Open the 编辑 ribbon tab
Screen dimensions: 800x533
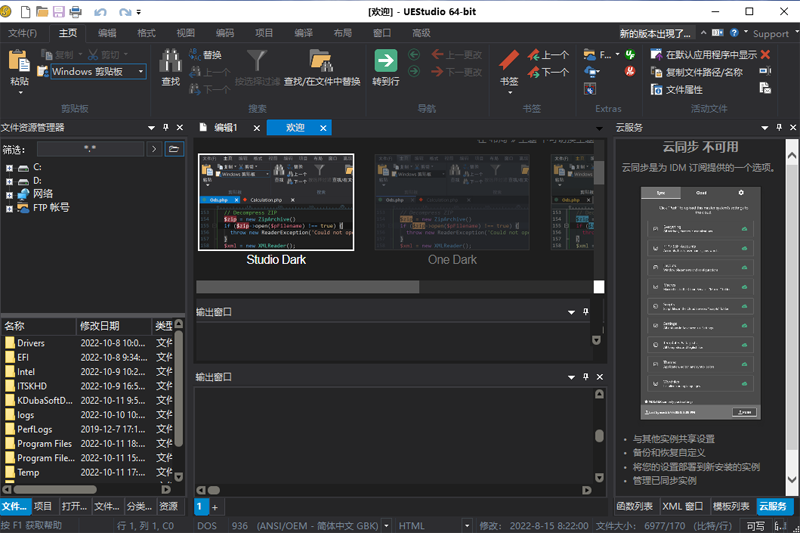106,33
